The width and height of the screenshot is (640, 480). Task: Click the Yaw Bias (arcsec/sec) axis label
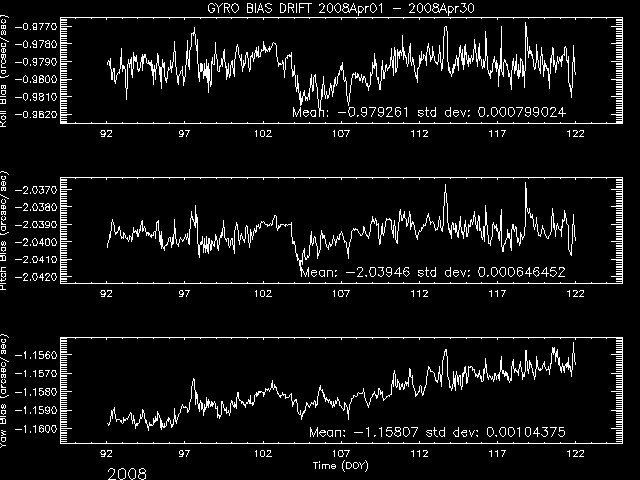[x=4, y=391]
